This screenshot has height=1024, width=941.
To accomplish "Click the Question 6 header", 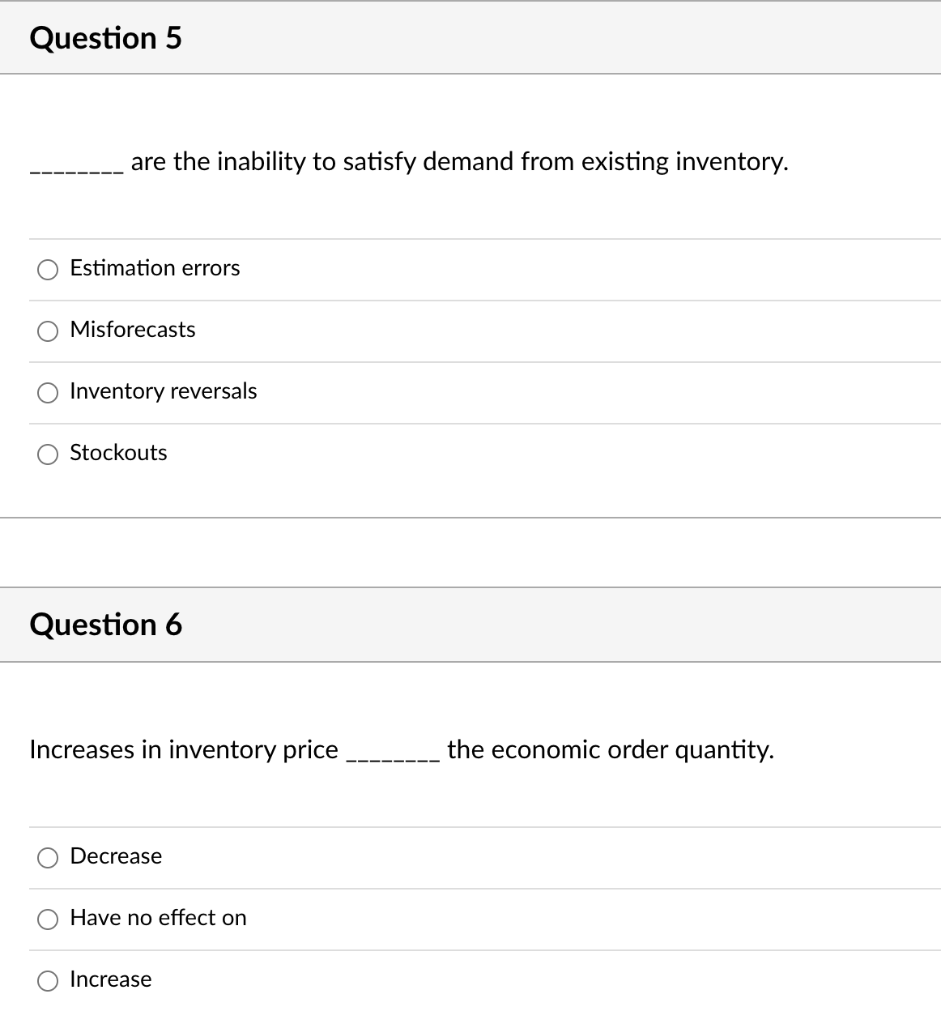I will tap(105, 624).
